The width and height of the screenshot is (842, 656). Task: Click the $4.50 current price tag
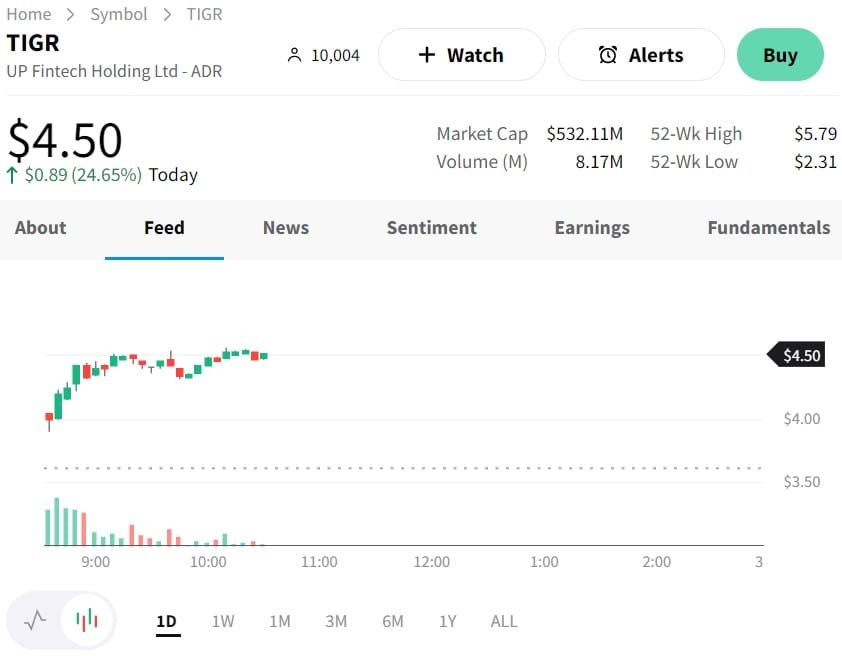[800, 355]
